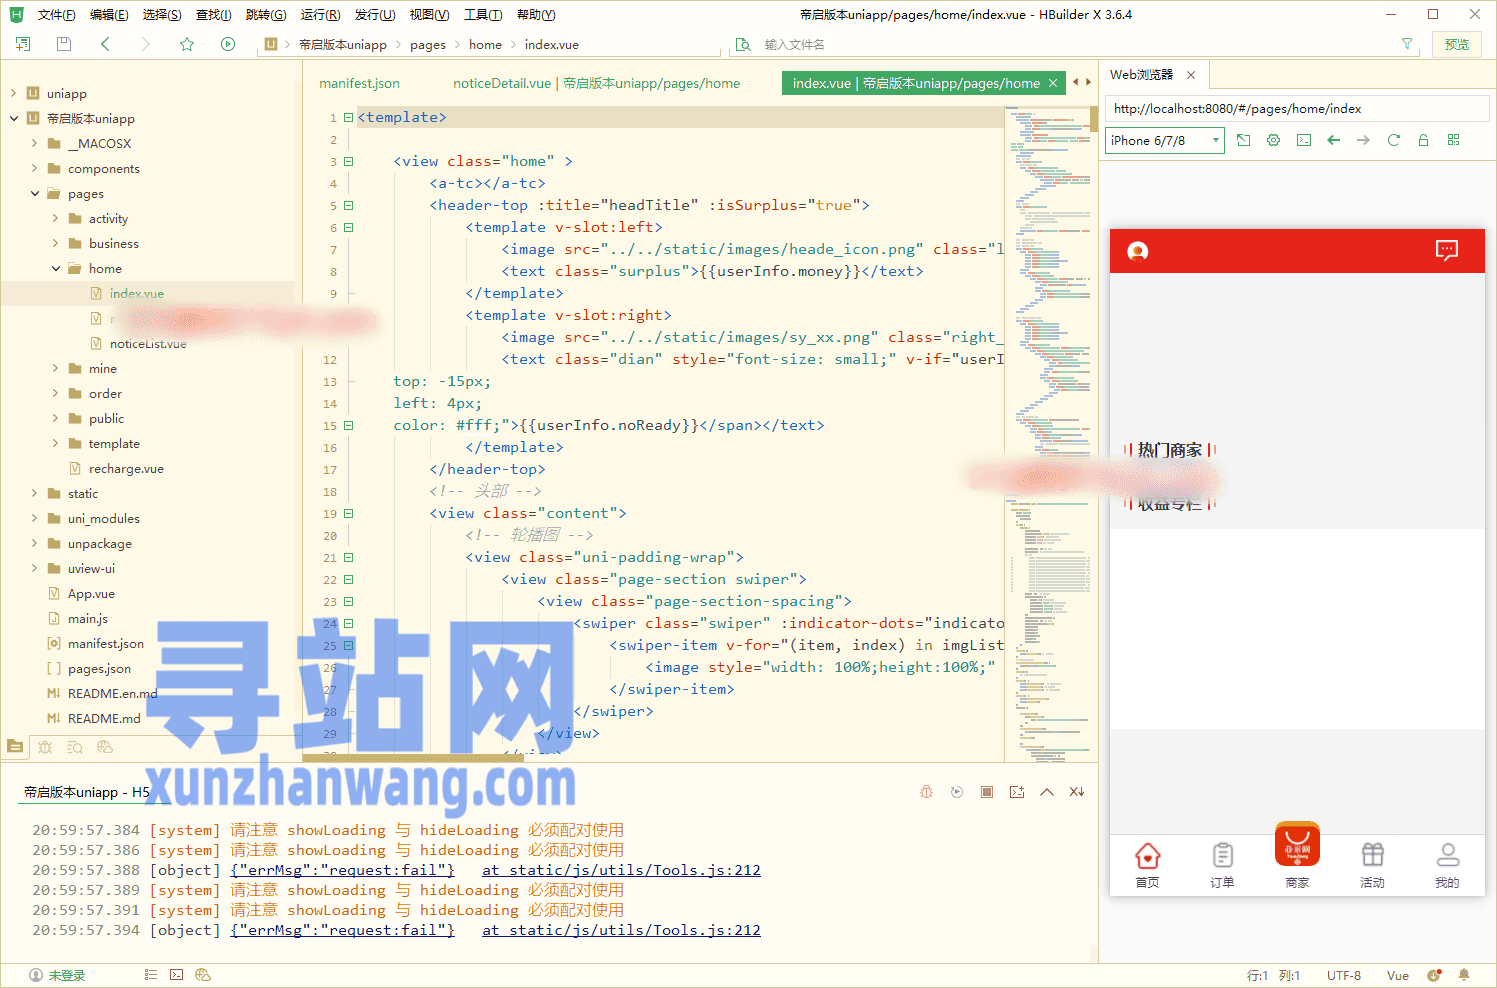
Task: Open the 运行(R) menu
Action: [x=320, y=15]
